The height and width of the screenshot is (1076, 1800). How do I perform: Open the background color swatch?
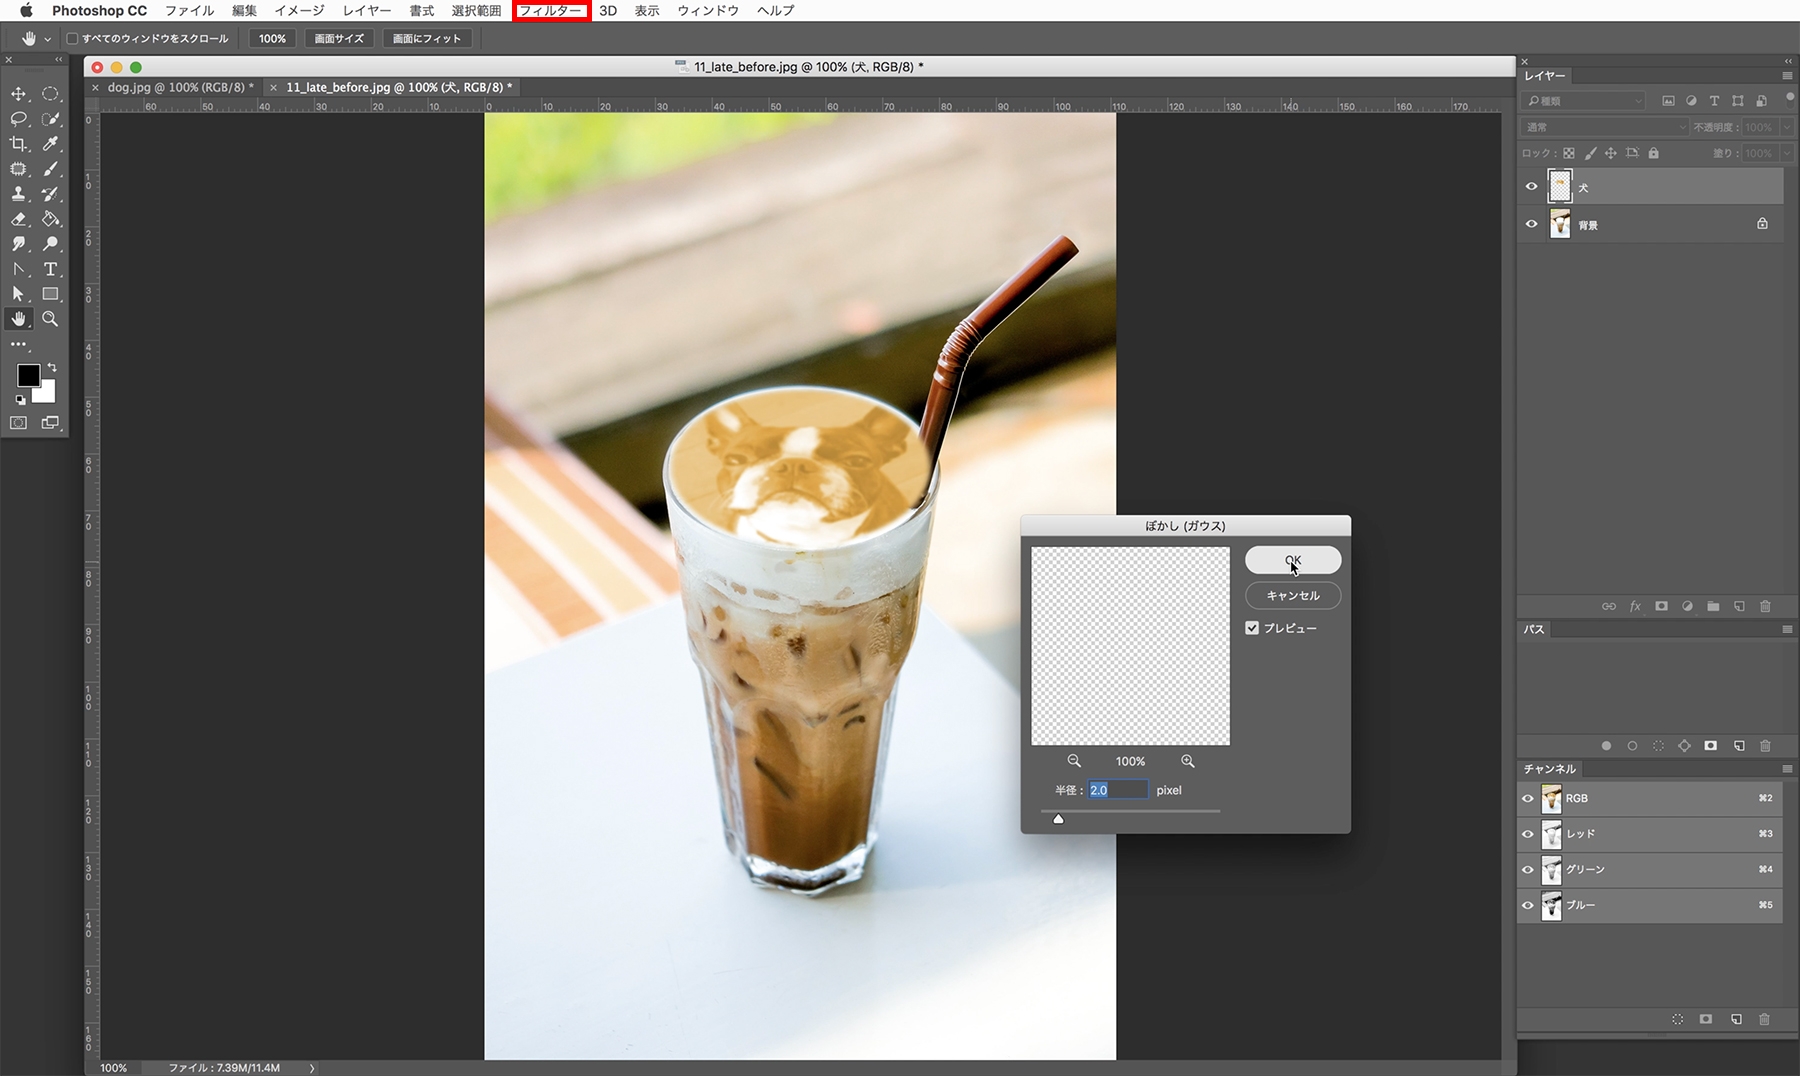pos(46,393)
